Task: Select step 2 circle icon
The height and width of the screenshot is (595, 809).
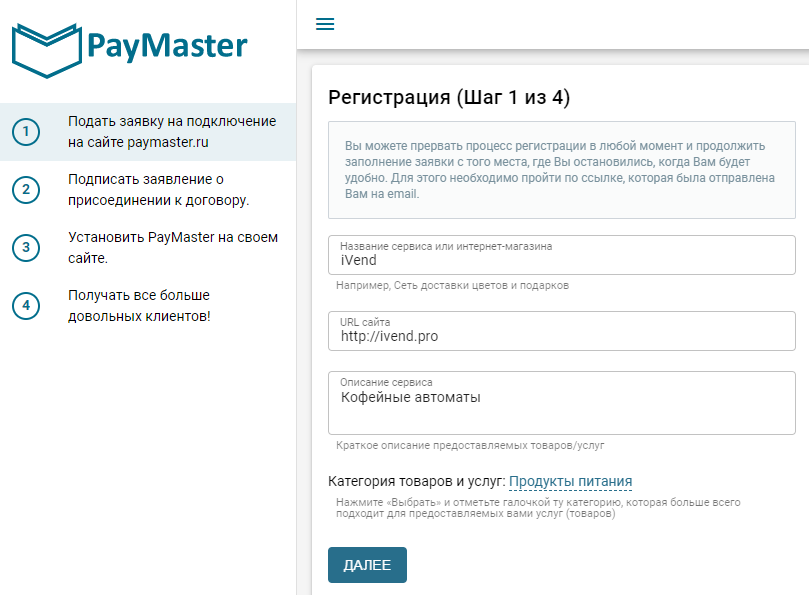Action: [x=26, y=189]
